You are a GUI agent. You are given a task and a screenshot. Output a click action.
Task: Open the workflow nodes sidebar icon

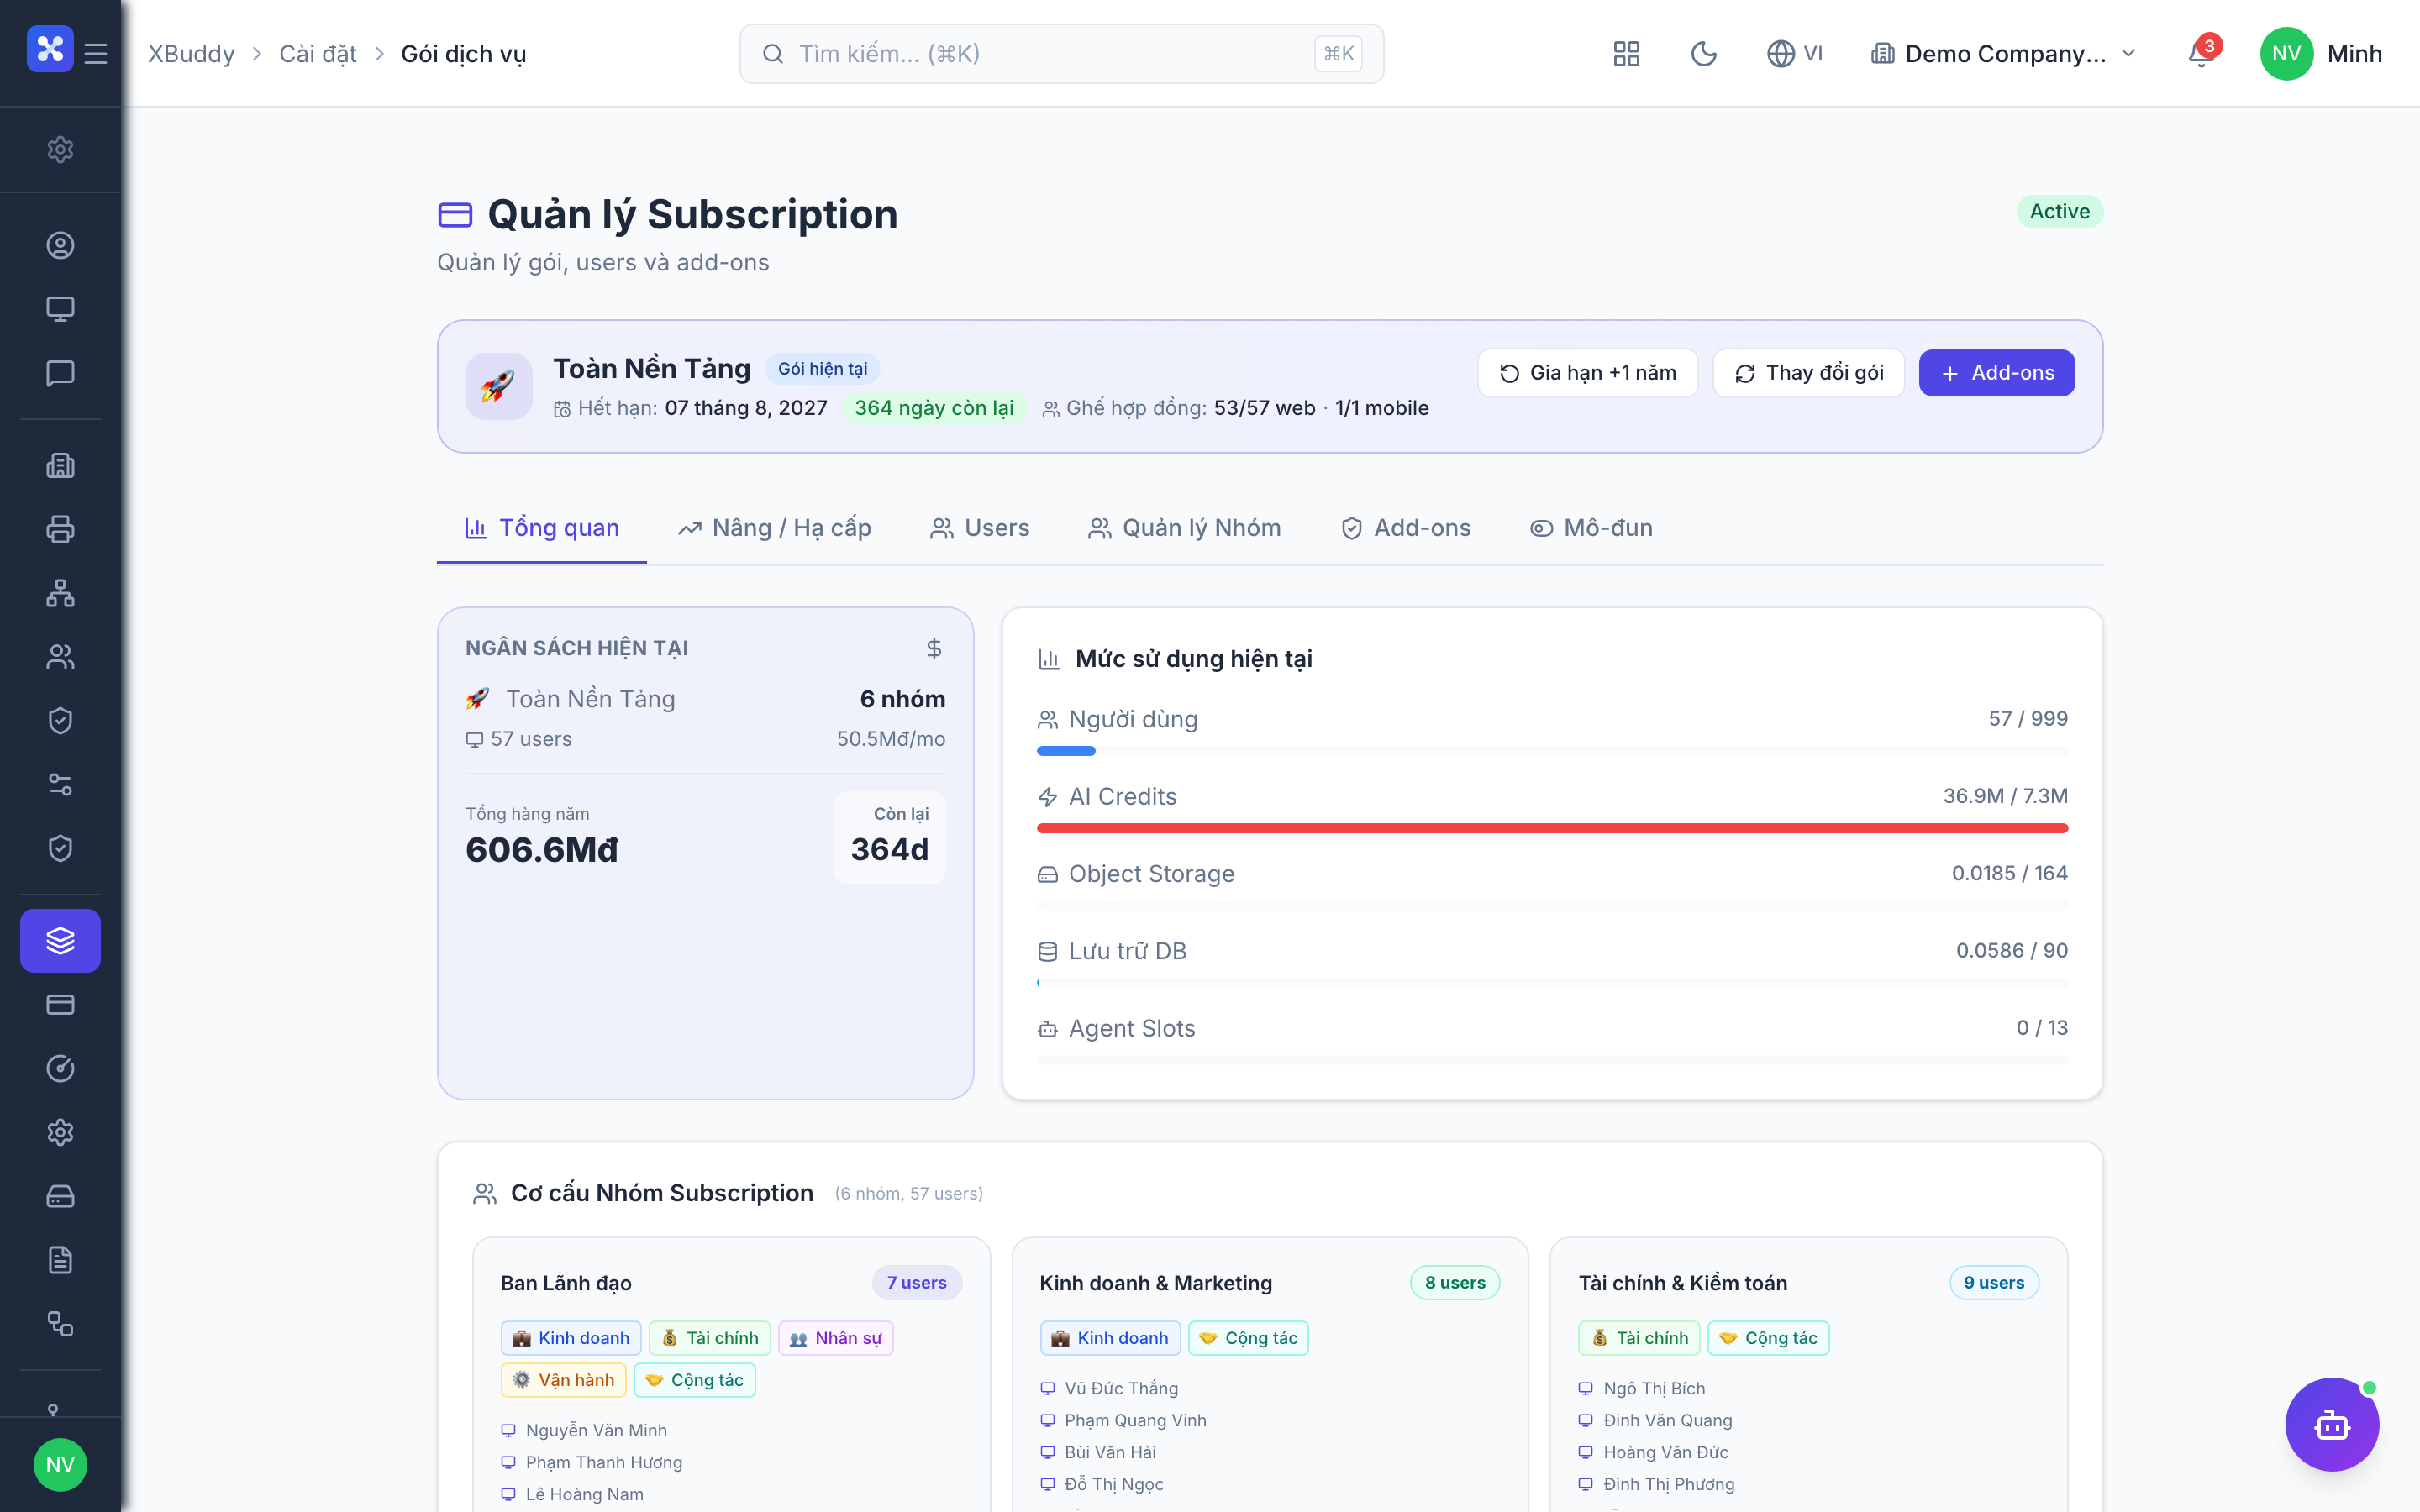(60, 1325)
